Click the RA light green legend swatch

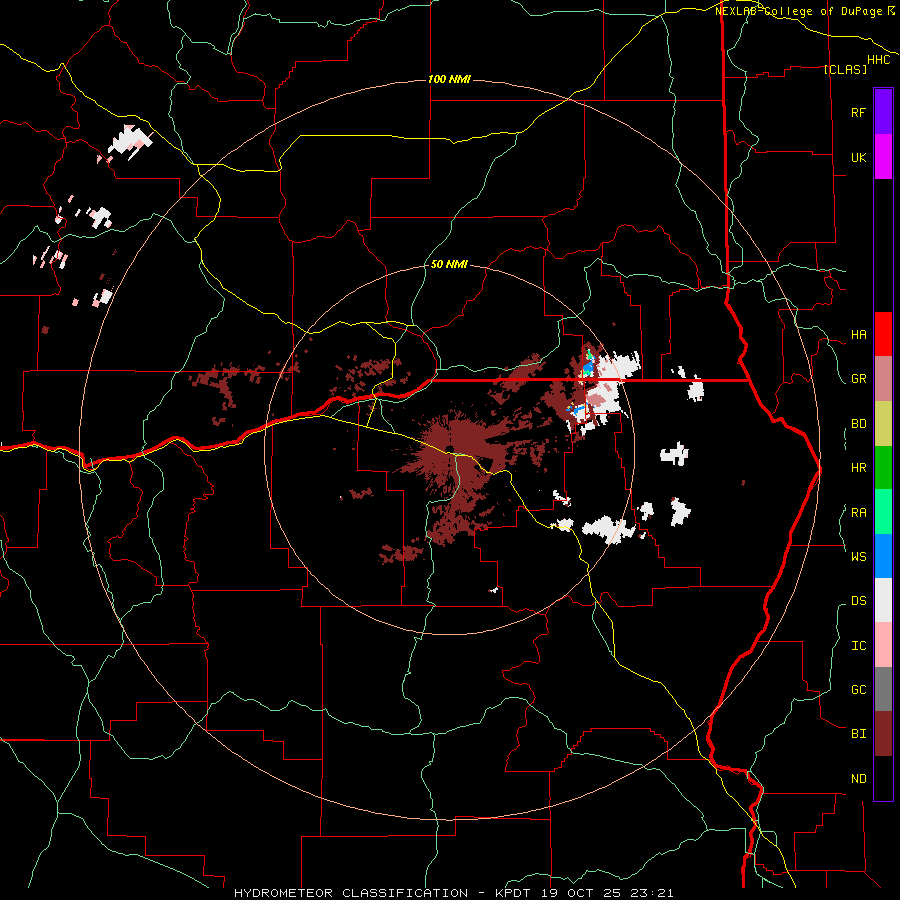883,512
